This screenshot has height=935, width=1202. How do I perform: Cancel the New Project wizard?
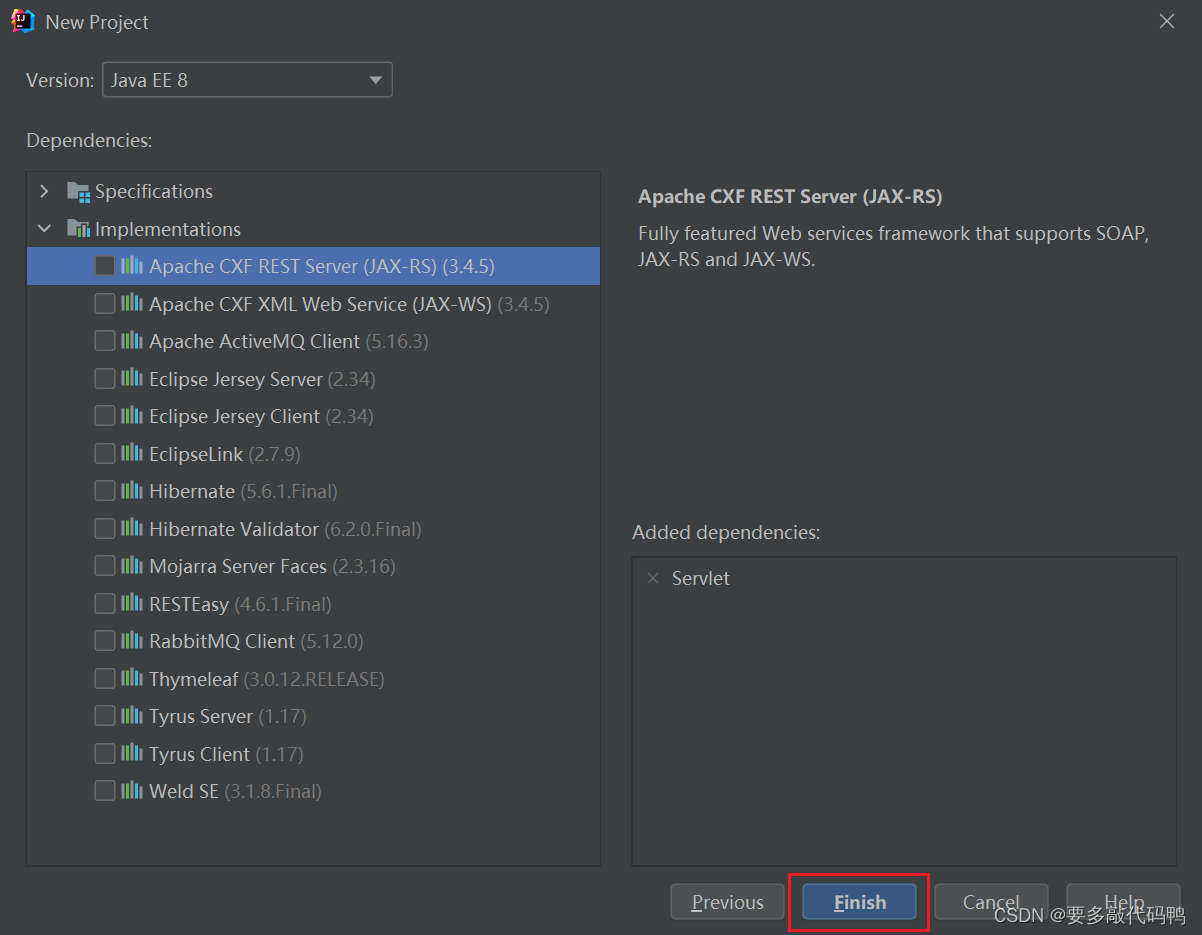[x=991, y=902]
